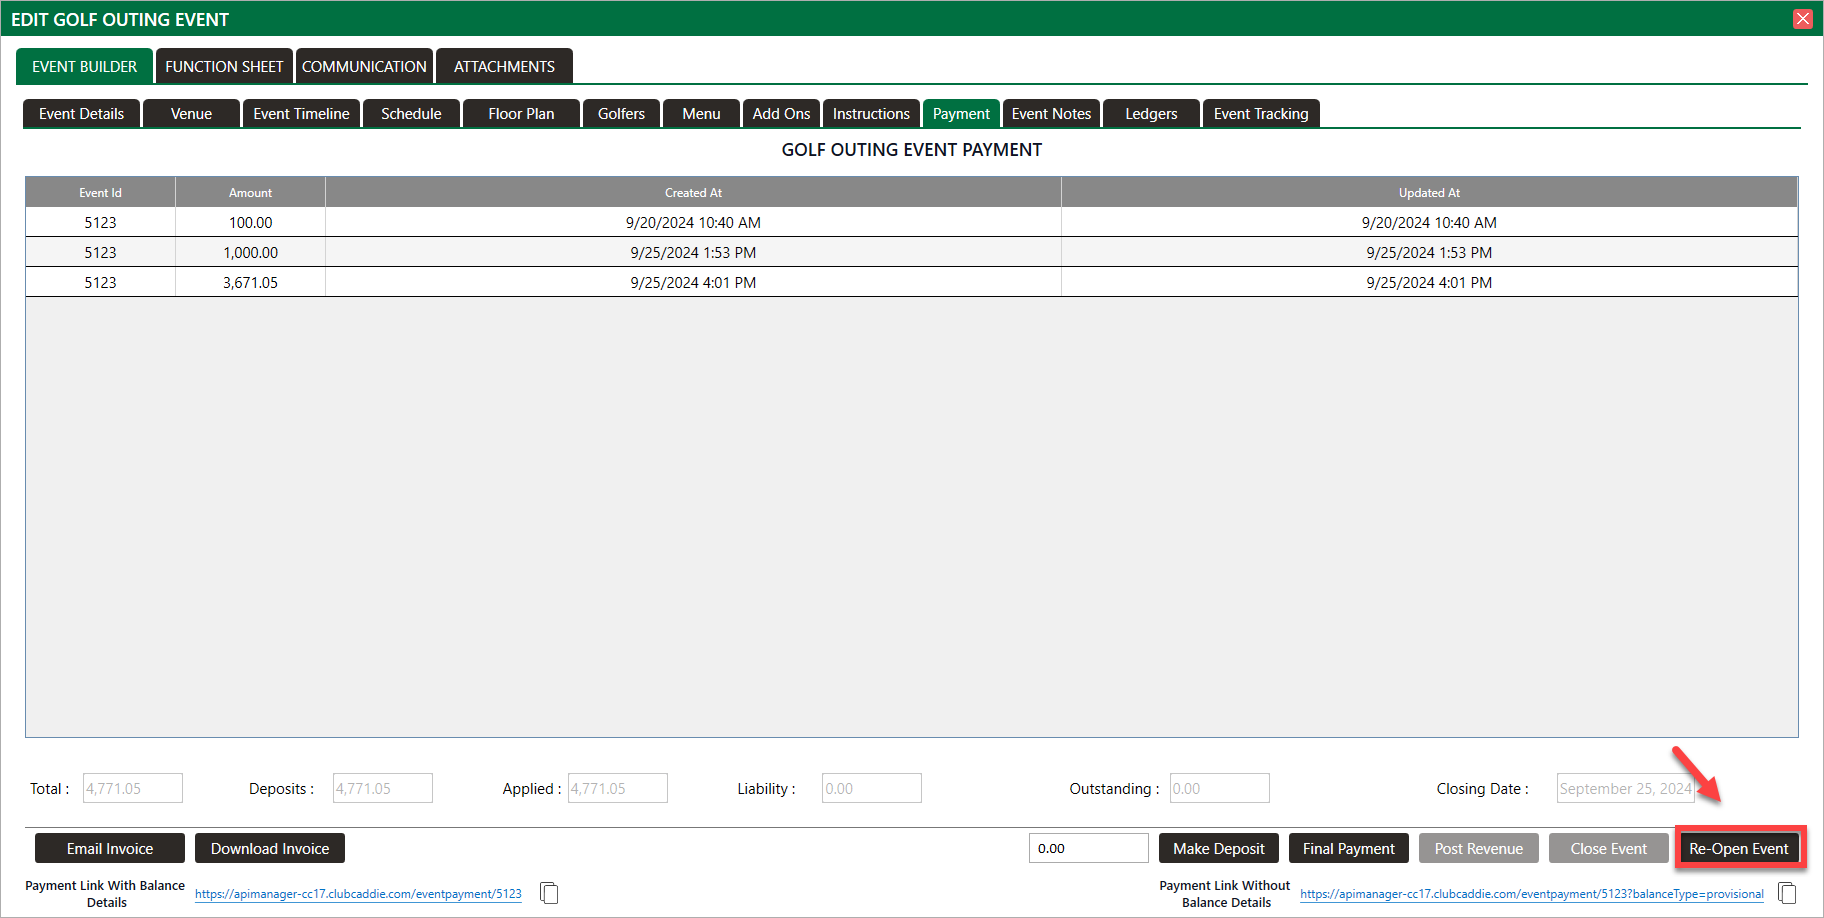Open the eventpayment/5123 payment link
1824x918 pixels.
pos(358,894)
